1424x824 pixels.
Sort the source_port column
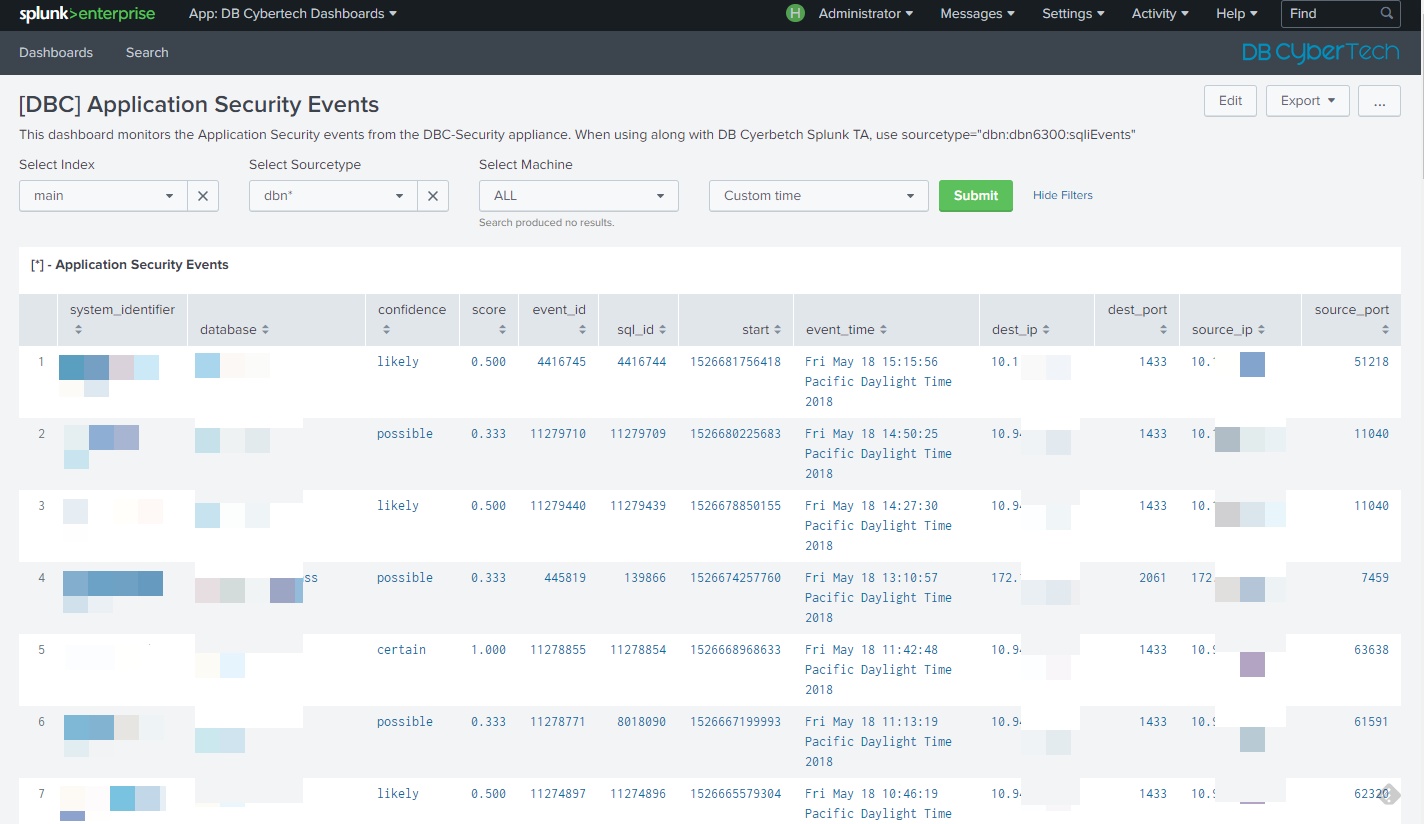(x=1385, y=329)
